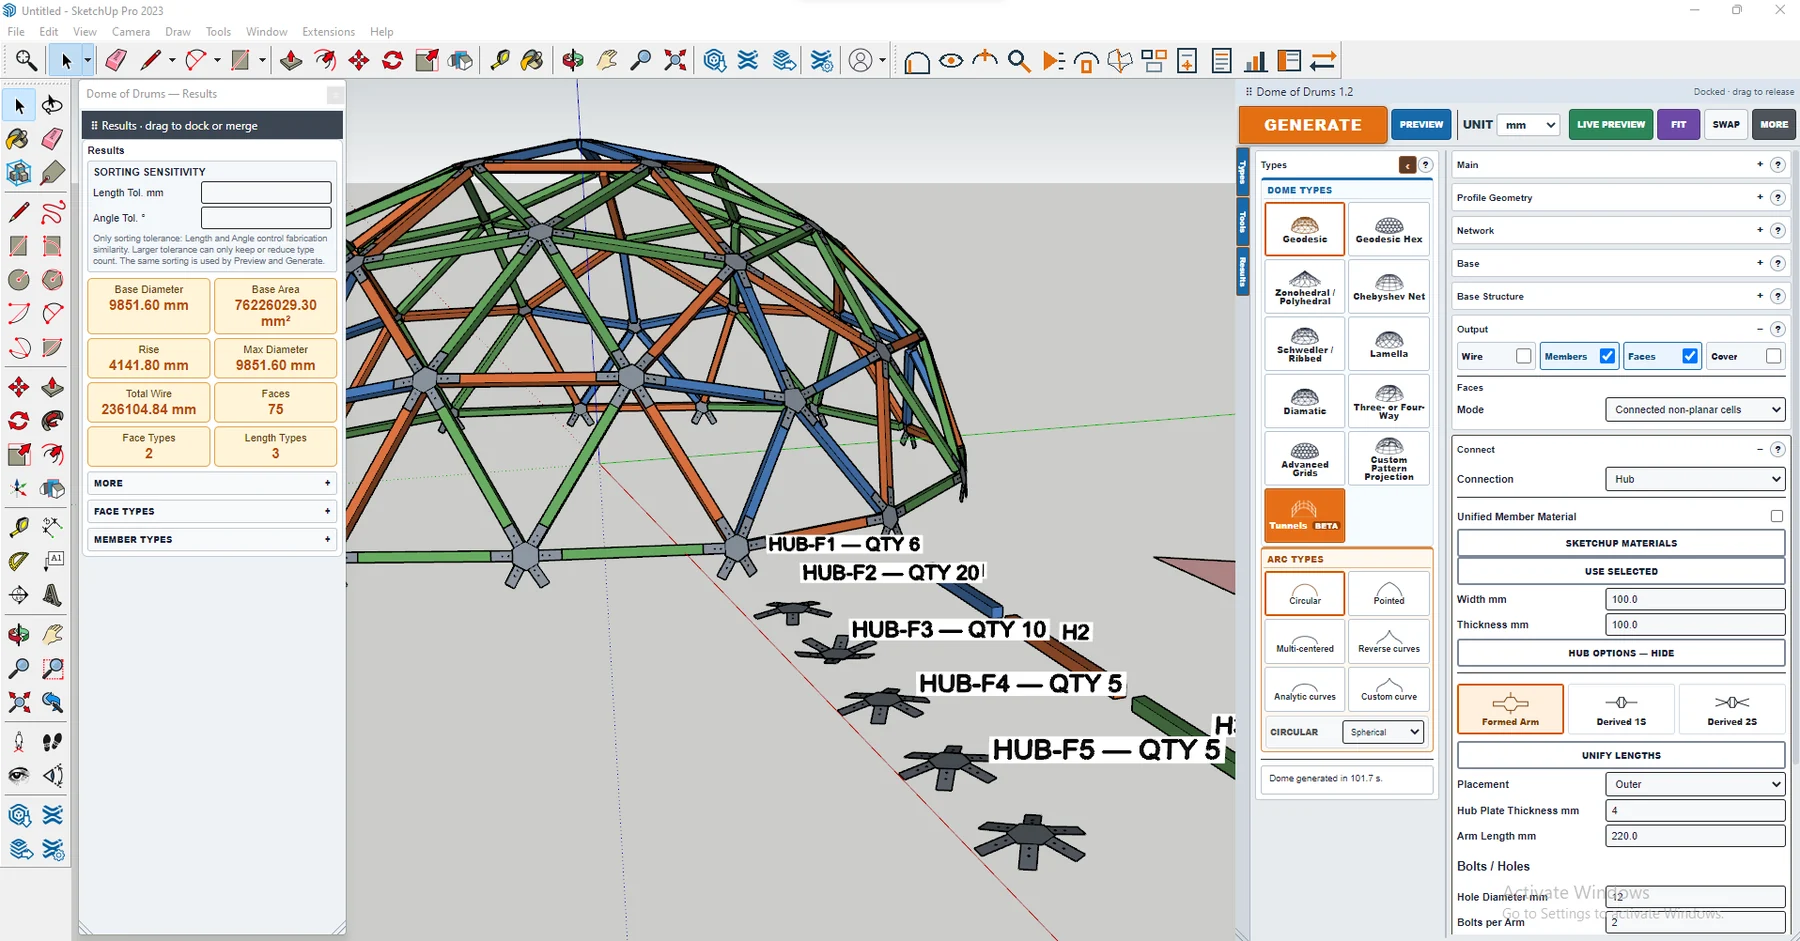Open the user account icon
This screenshot has height=941, width=1800.
point(860,61)
